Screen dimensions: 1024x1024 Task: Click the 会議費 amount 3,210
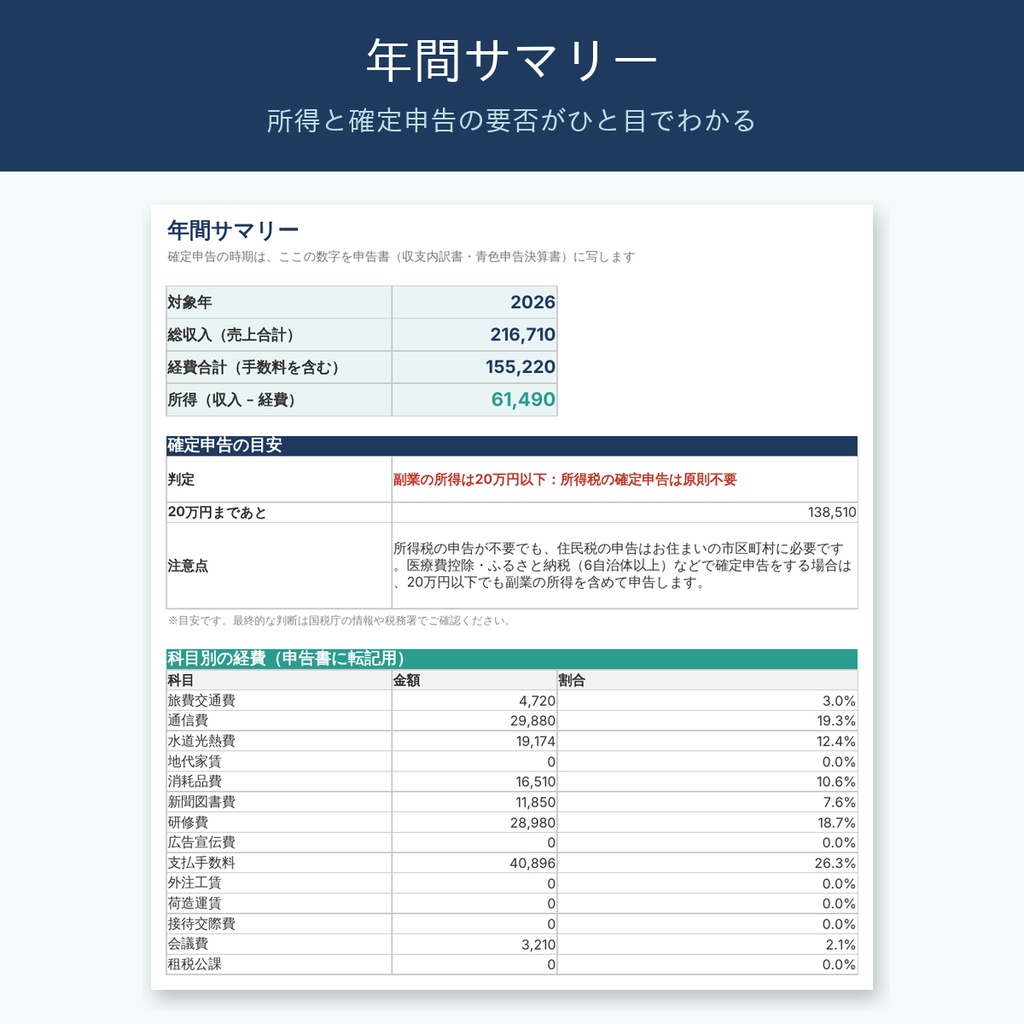pos(538,944)
